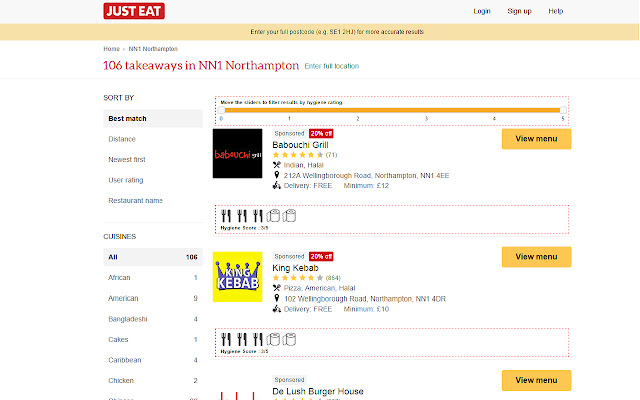Click King Kebab cuisine cutlery icon
Viewport: 640px width, 400px height.
277,288
